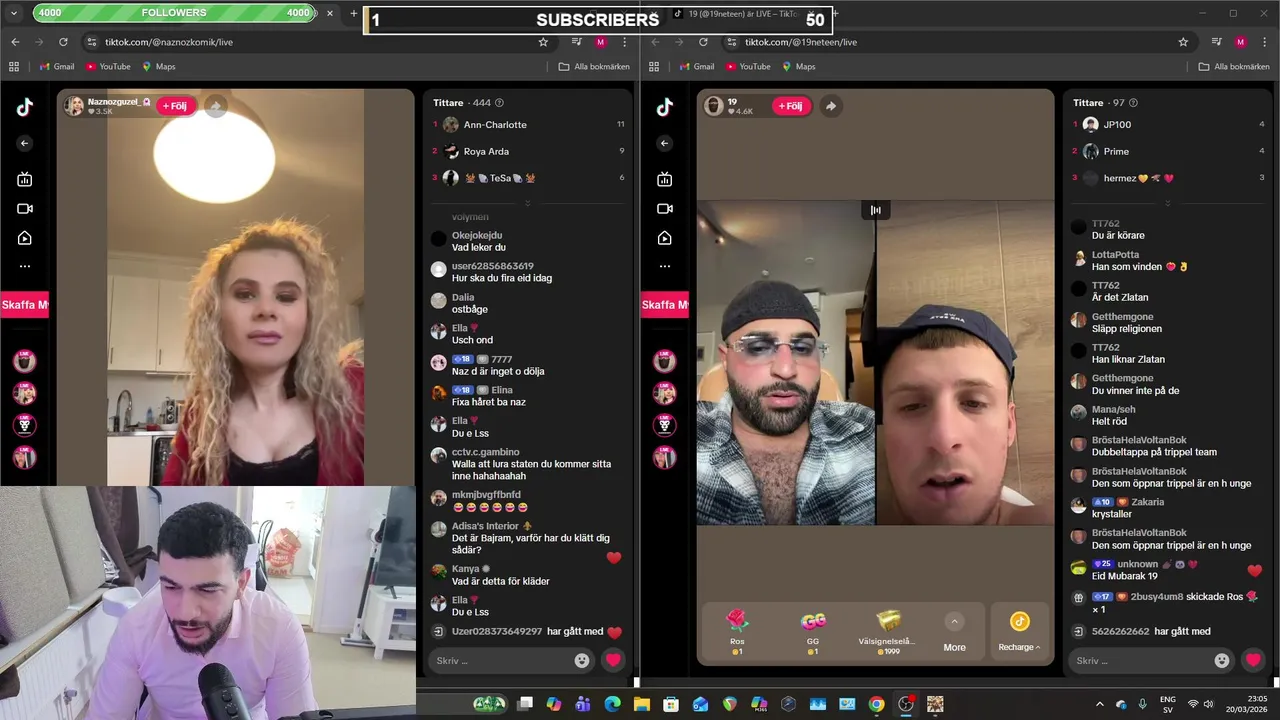This screenshot has height=720, width=1280.
Task: Open LIVE feed icon in left TikTok sidebar
Action: 24,179
